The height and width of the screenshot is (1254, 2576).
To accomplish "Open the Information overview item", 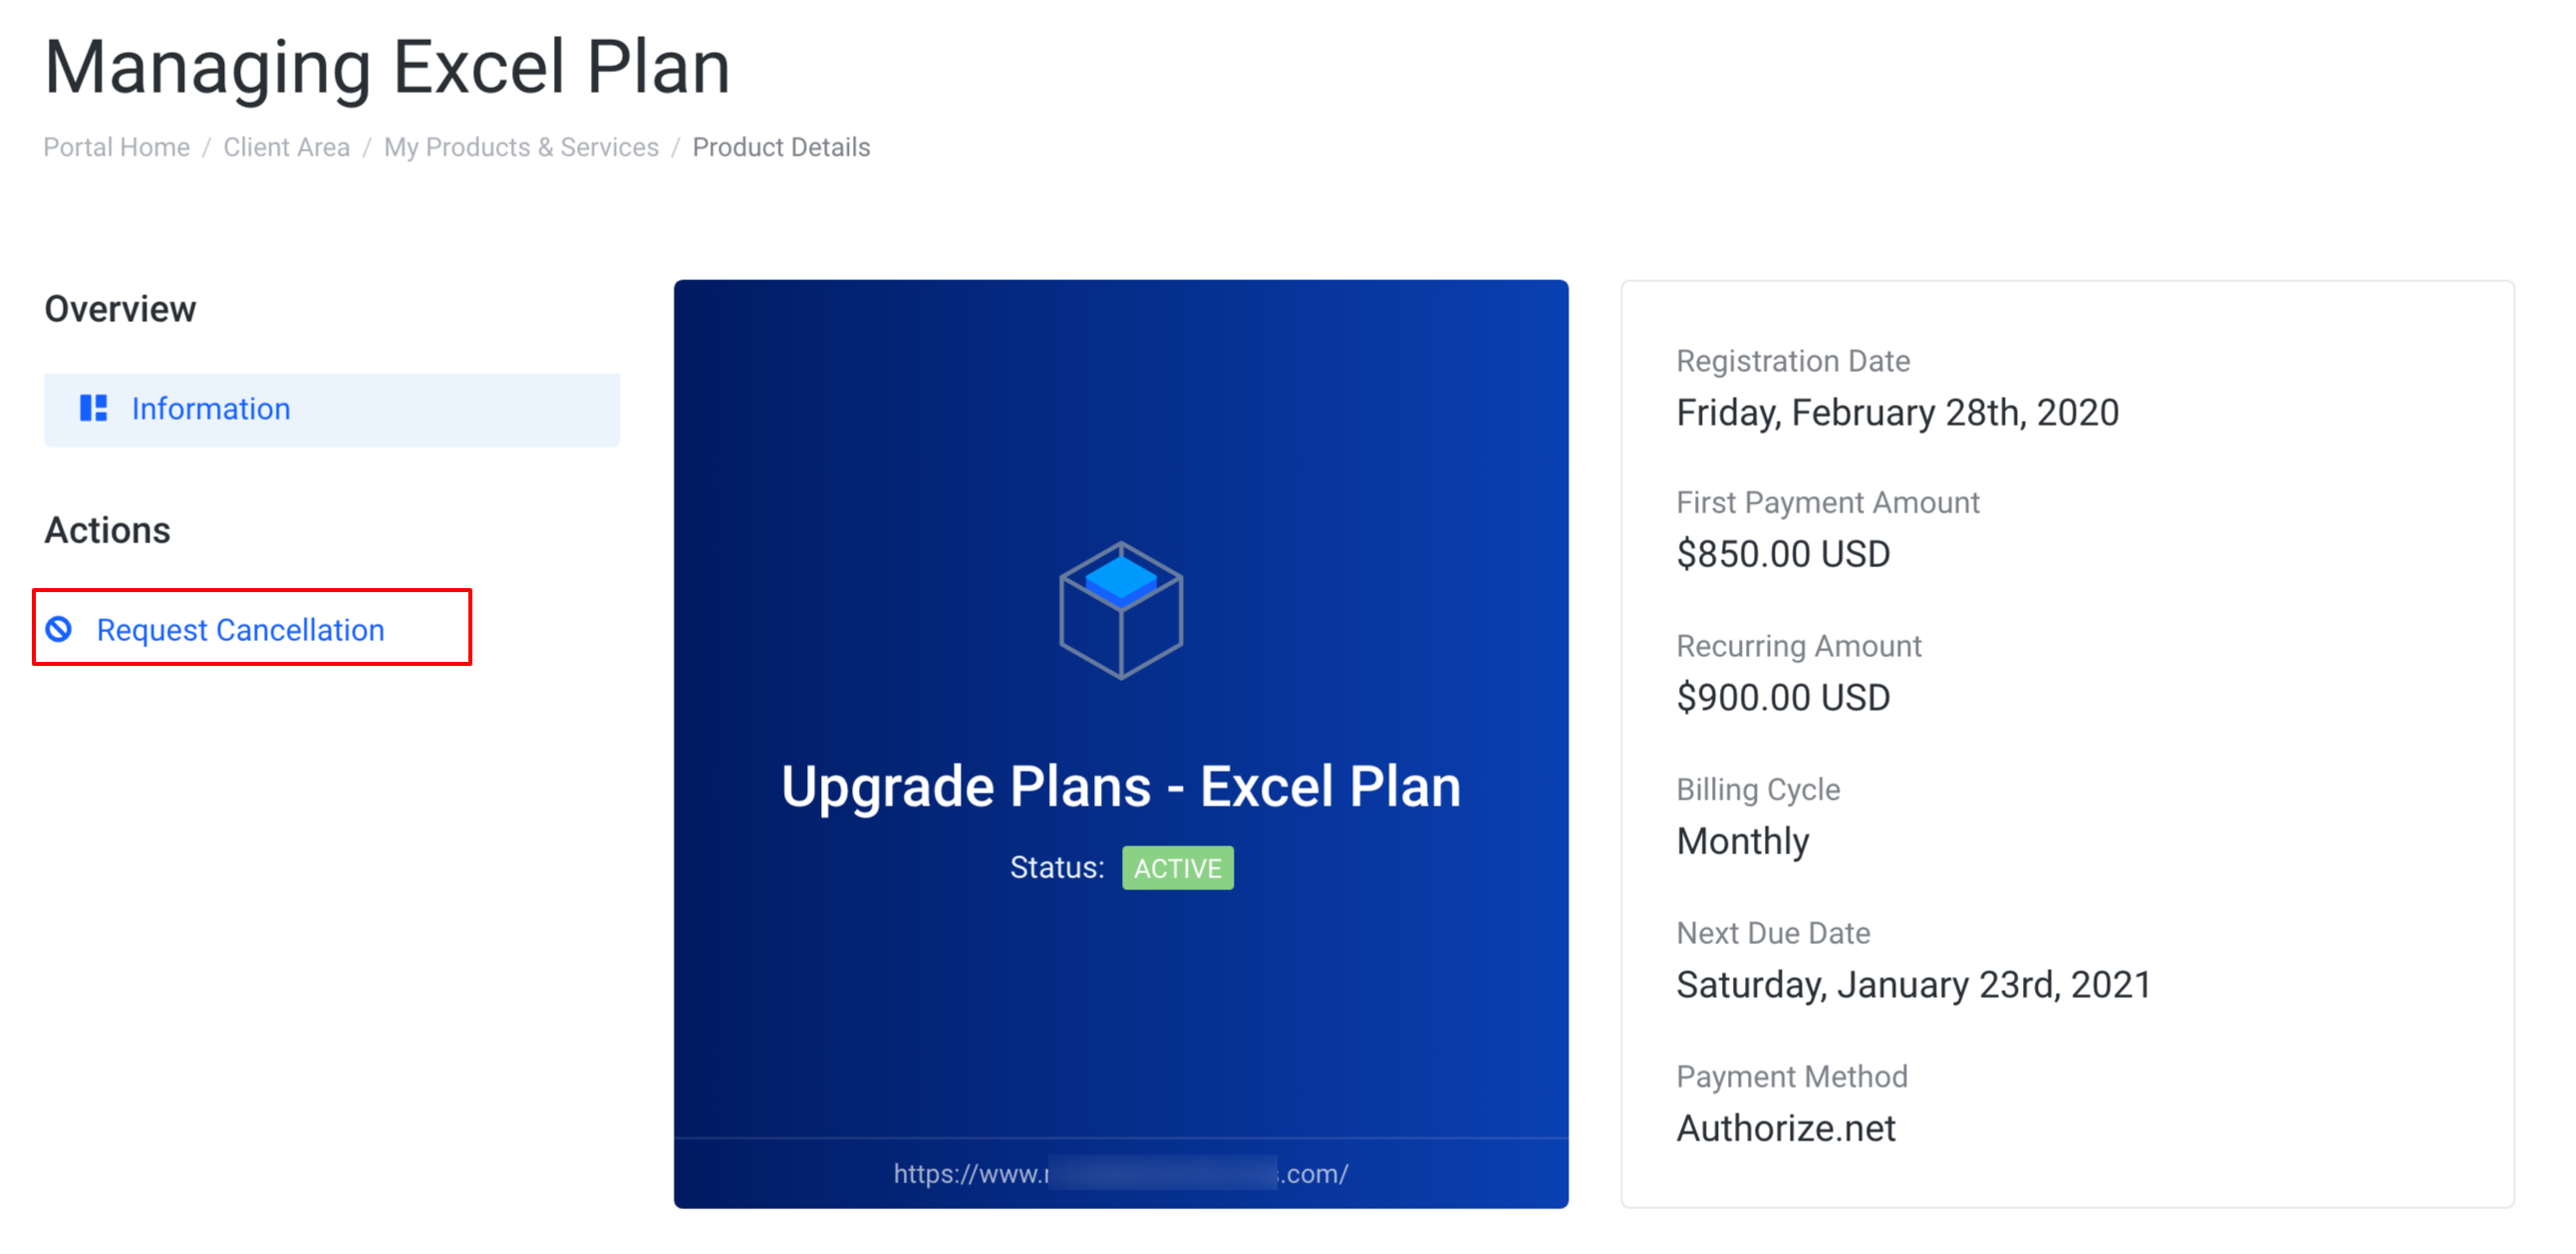I will coord(332,409).
